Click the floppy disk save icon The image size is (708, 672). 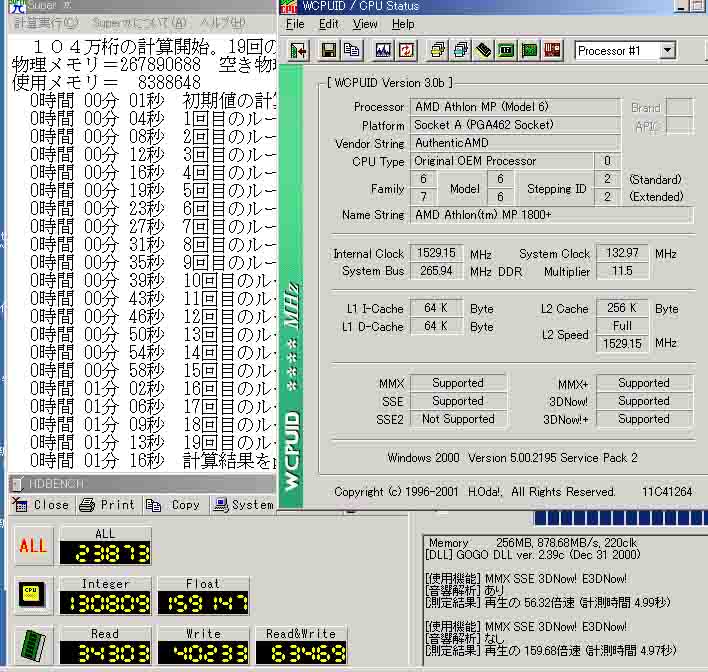click(x=329, y=50)
